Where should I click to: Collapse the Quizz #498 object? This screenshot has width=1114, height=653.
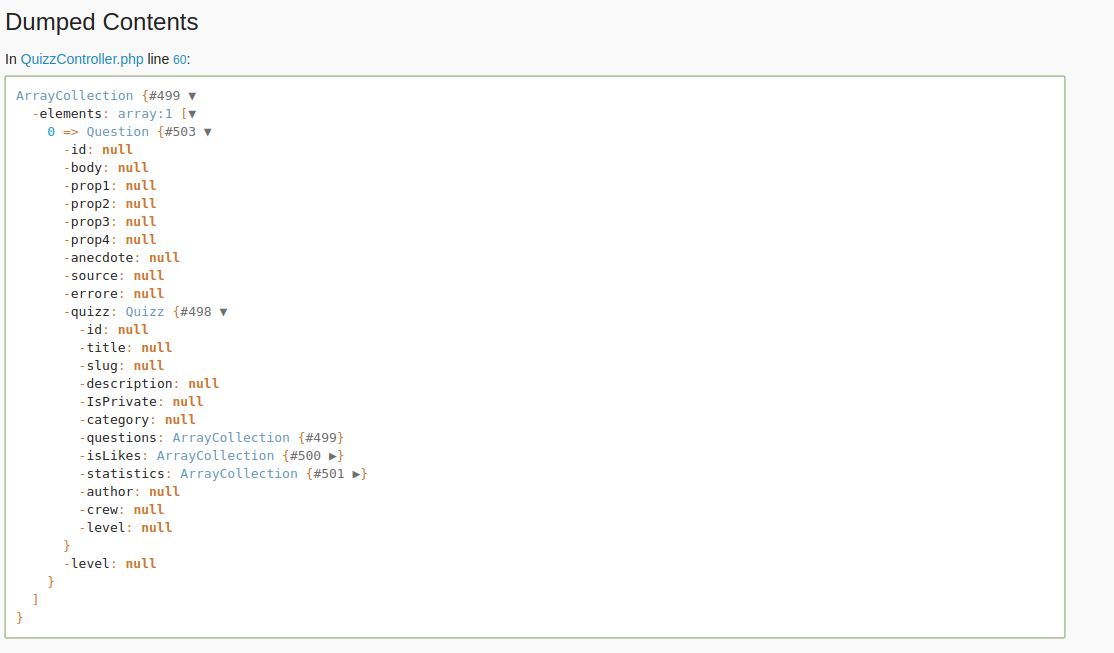coord(223,312)
